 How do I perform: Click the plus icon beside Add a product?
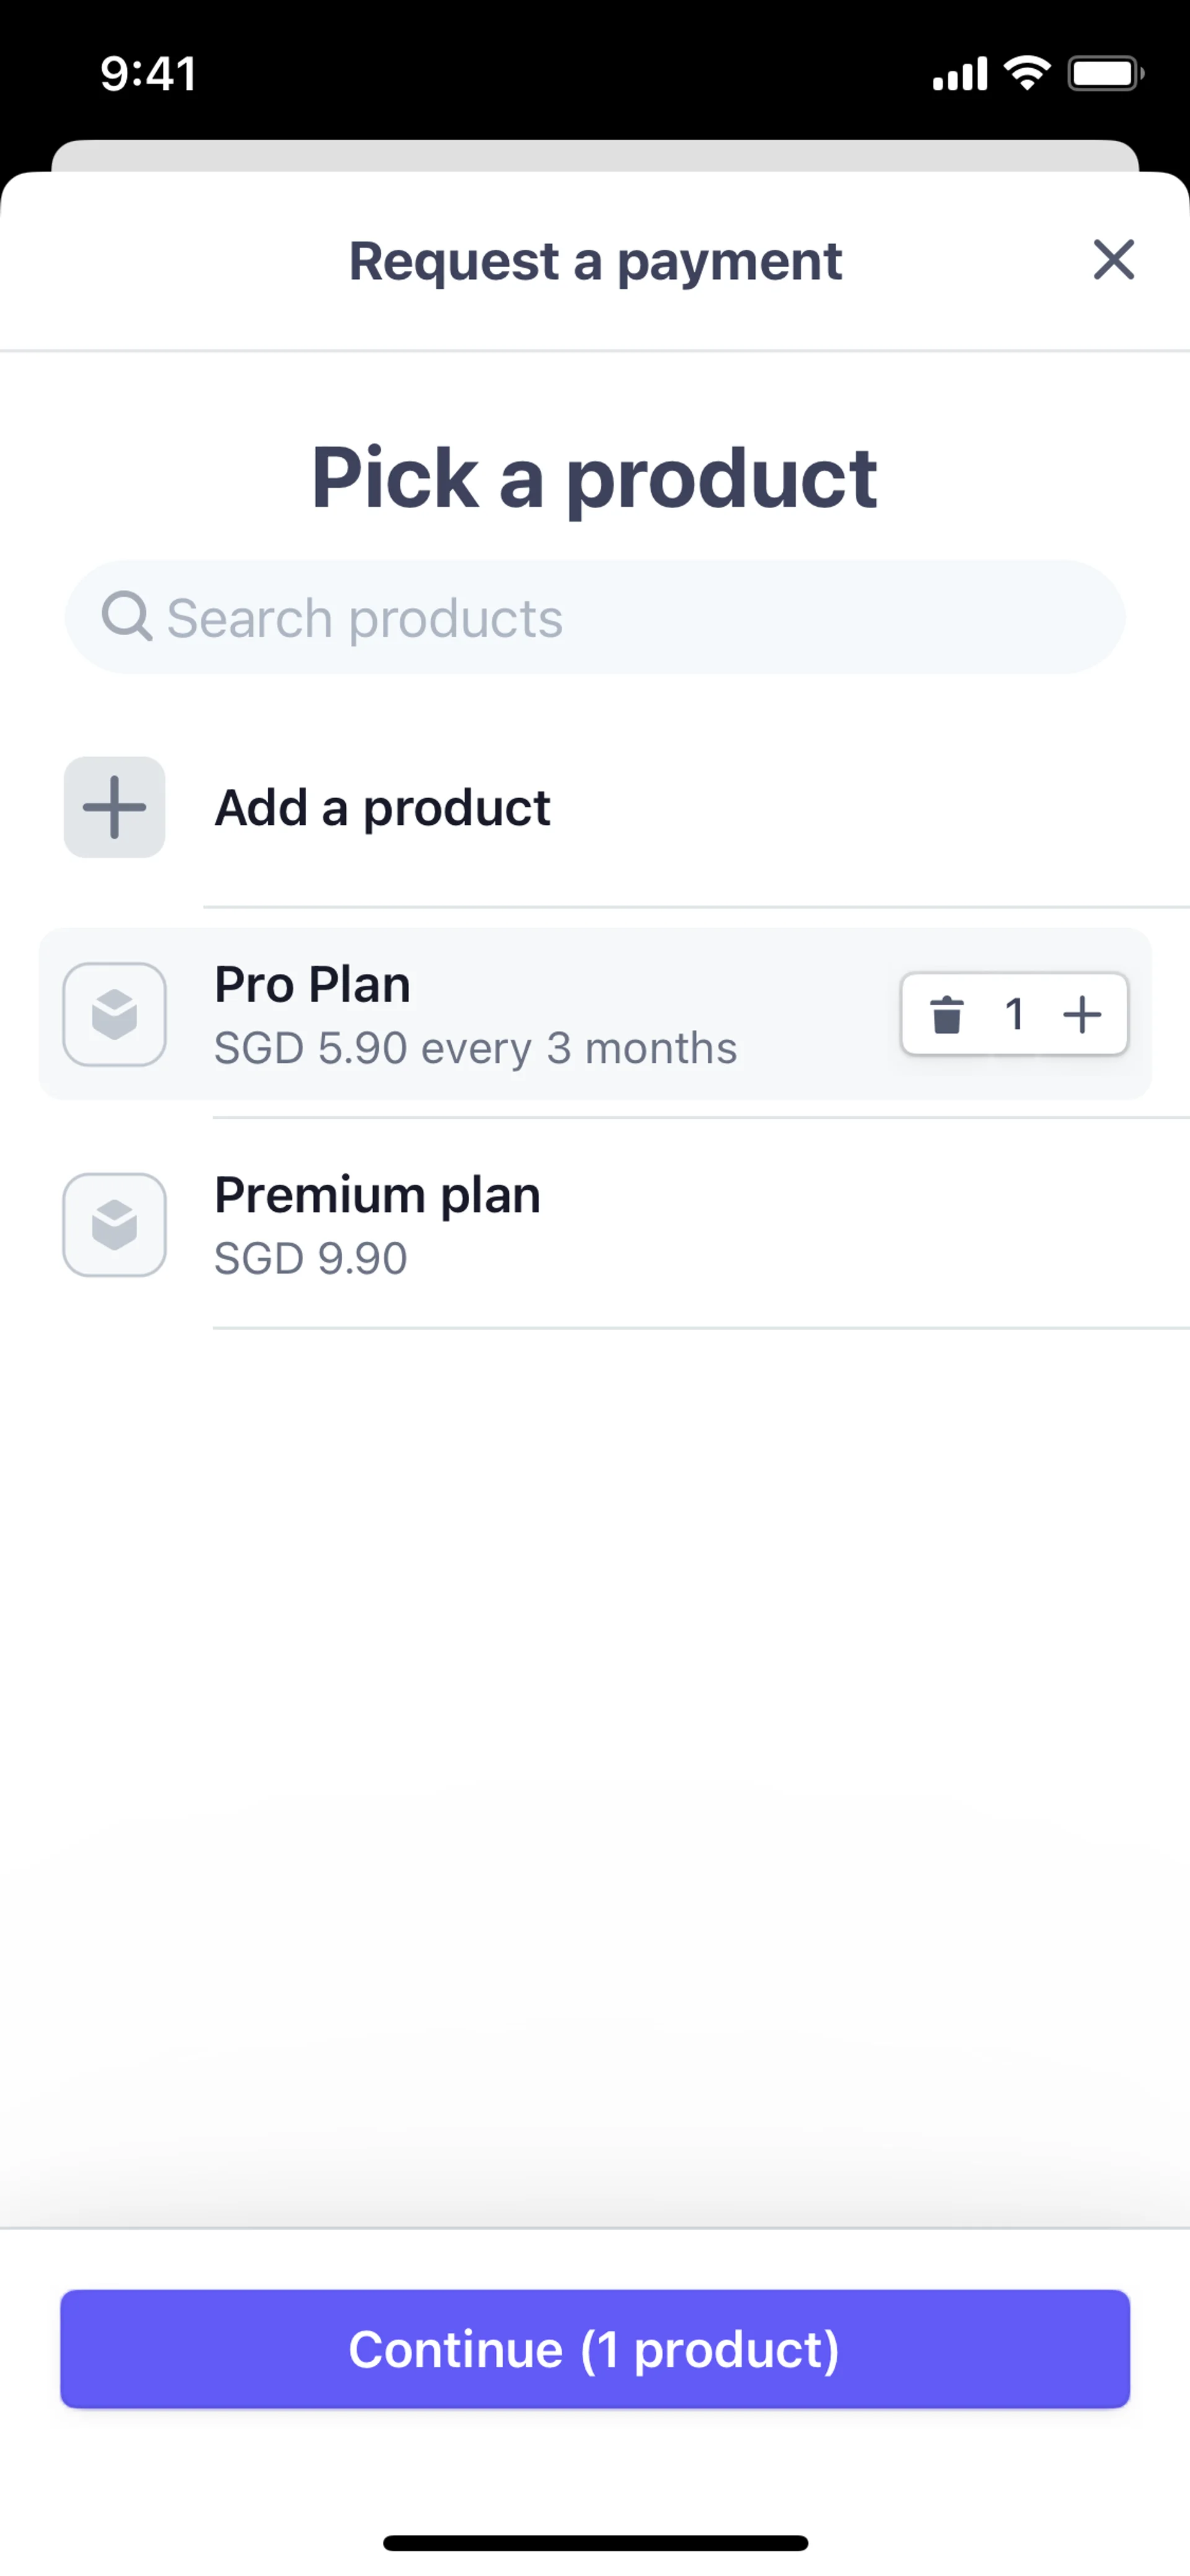point(115,807)
